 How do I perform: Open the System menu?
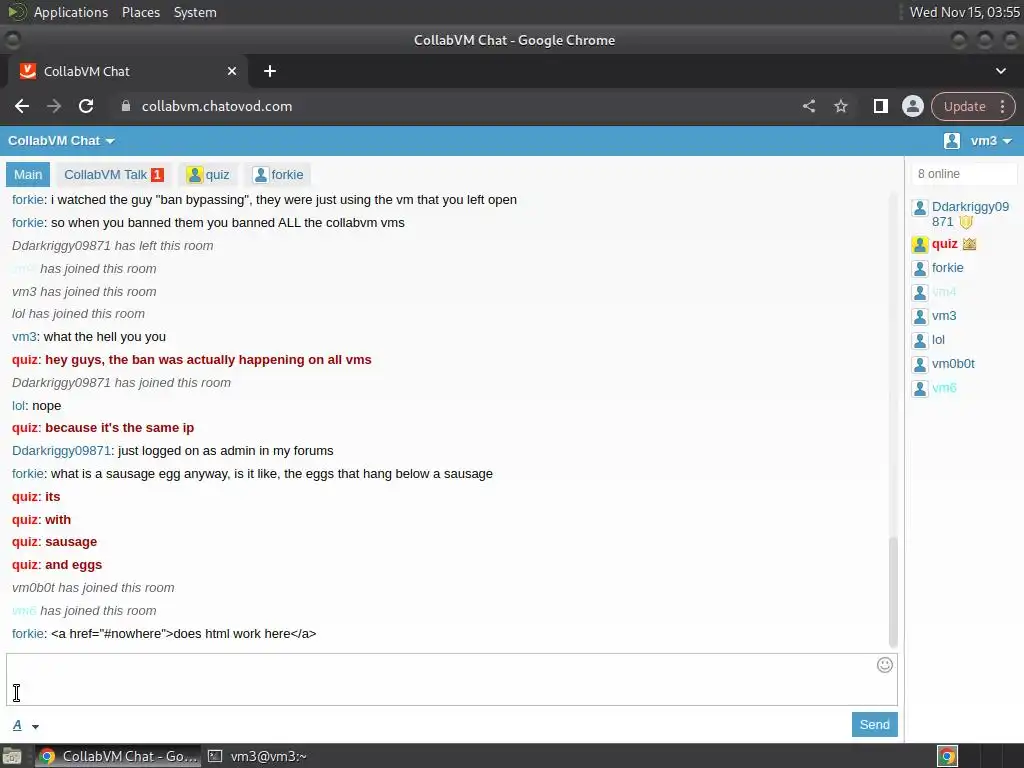tap(195, 12)
